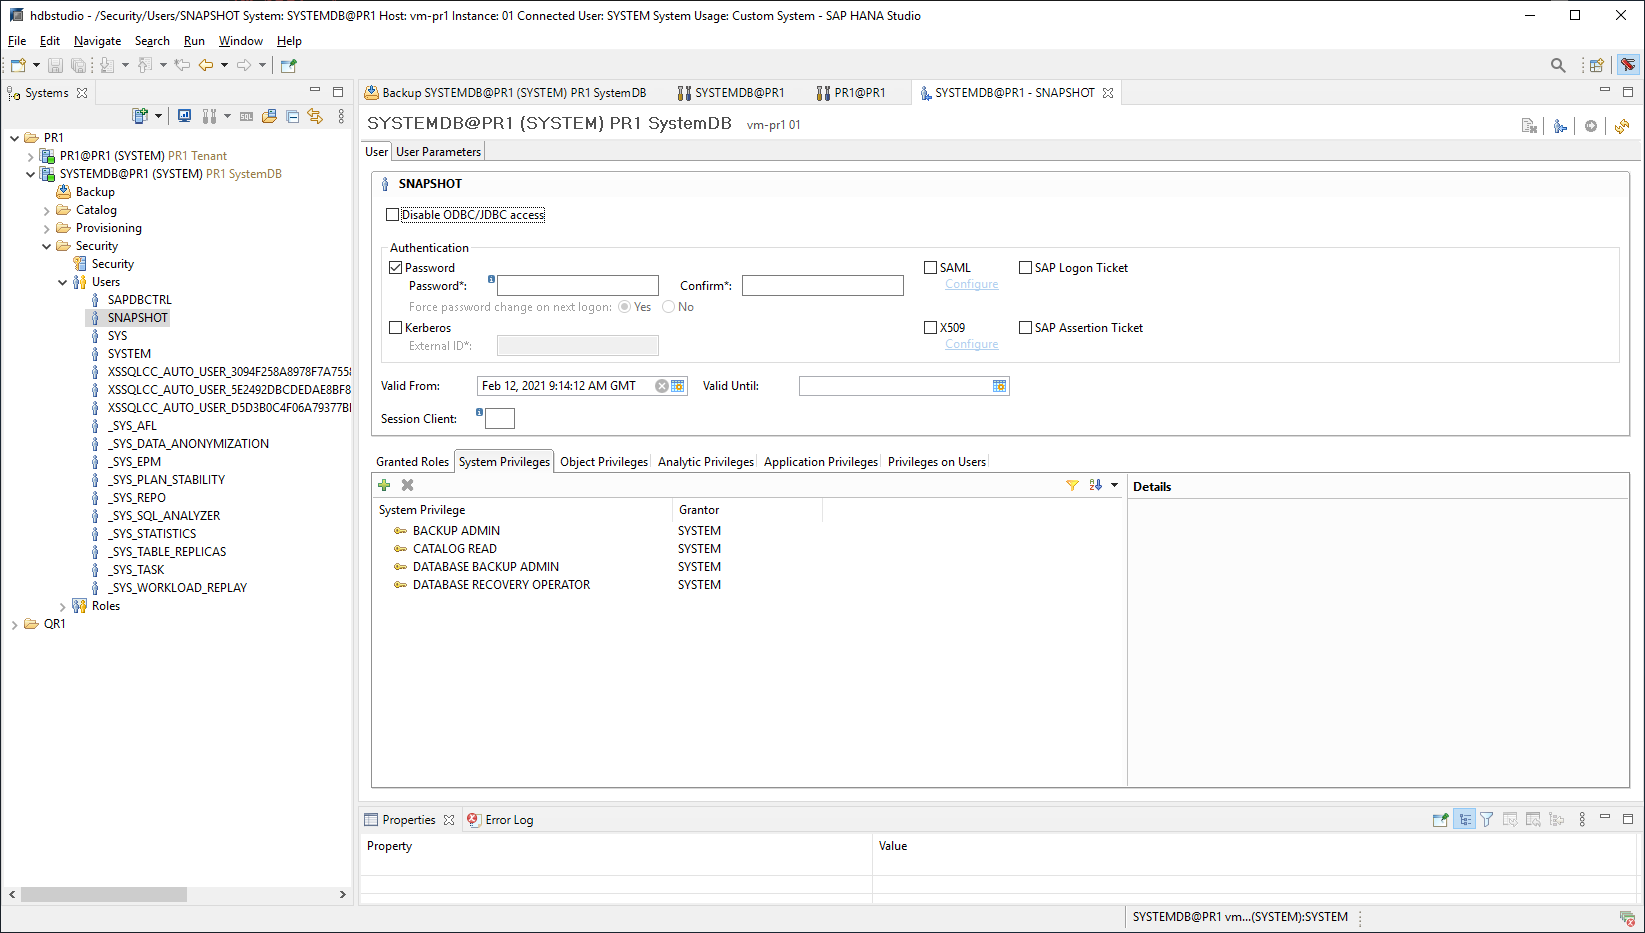Viewport: 1645px width, 933px height.
Task: Enable the Disable ODBC/JDBC access checkbox
Action: pos(393,215)
